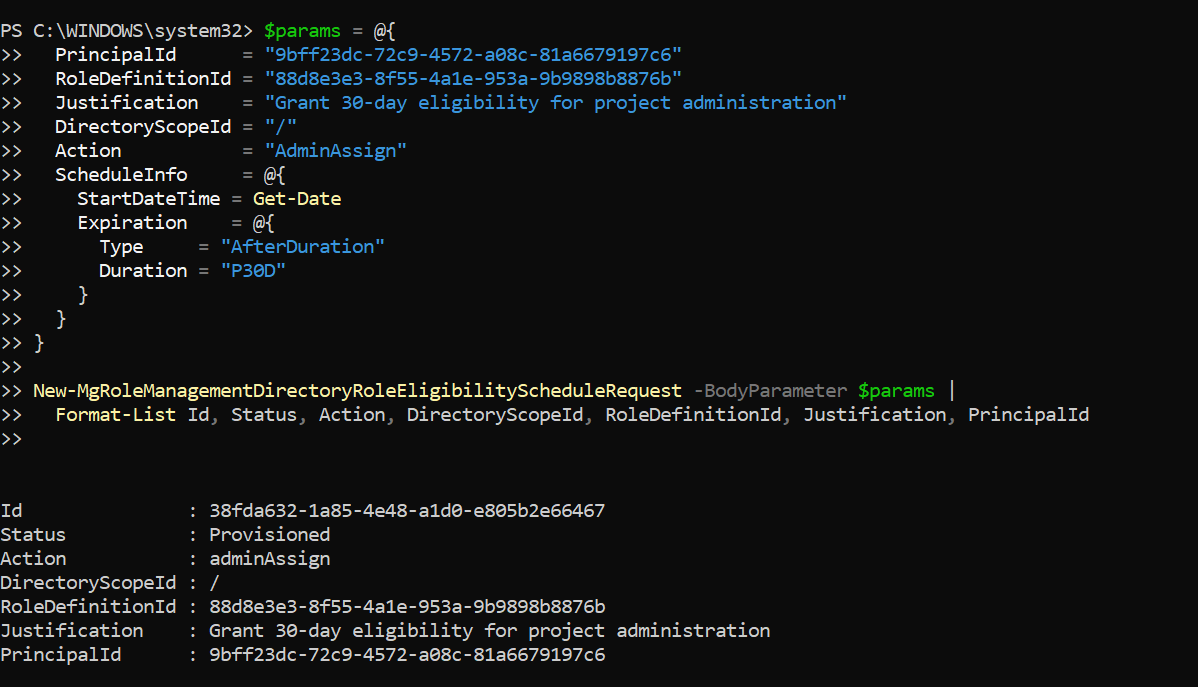
Task: Click the Format-List command text
Action: [116, 414]
